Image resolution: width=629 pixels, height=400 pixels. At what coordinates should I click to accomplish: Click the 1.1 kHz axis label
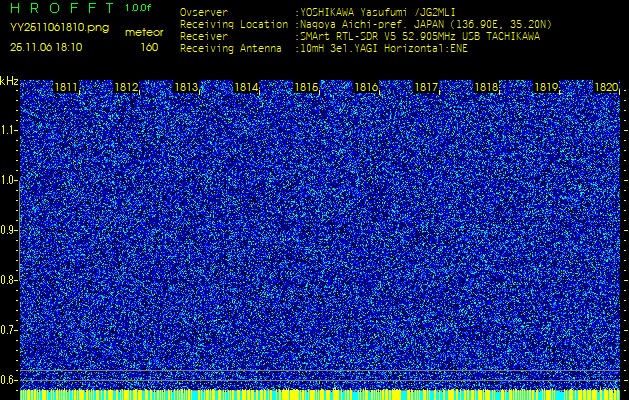9,130
